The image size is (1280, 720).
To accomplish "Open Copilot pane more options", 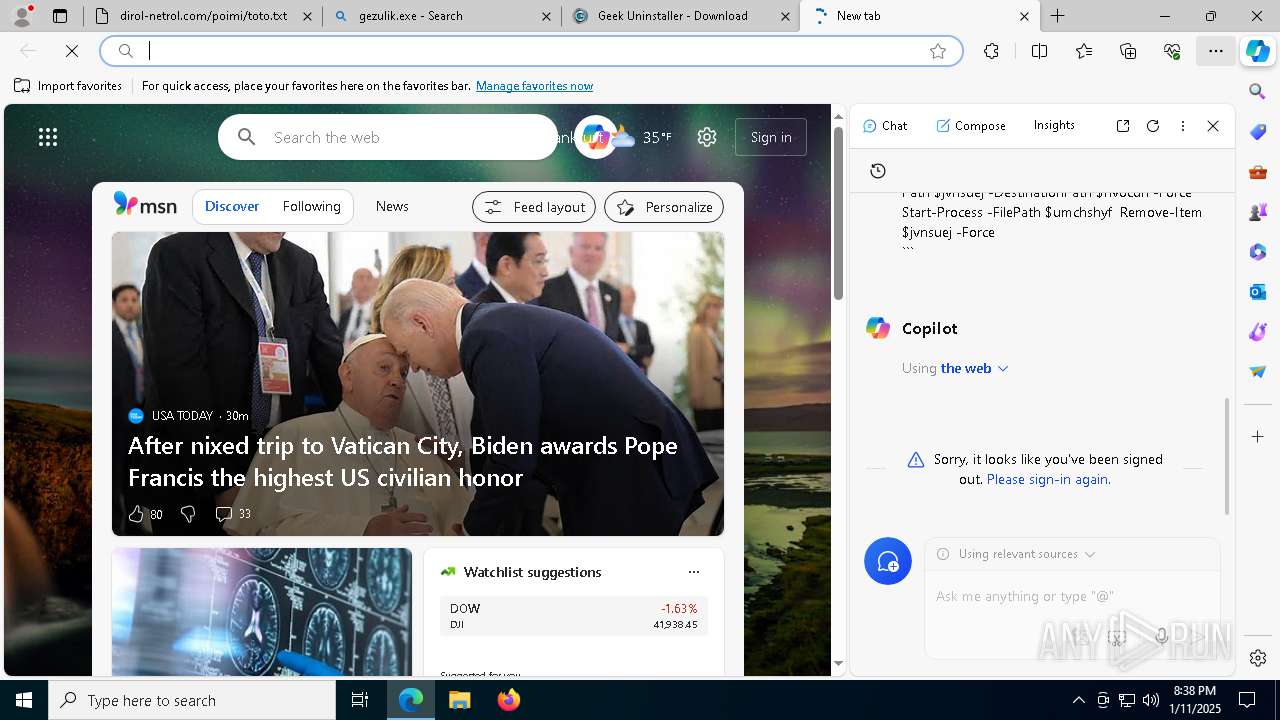I will click(1183, 126).
